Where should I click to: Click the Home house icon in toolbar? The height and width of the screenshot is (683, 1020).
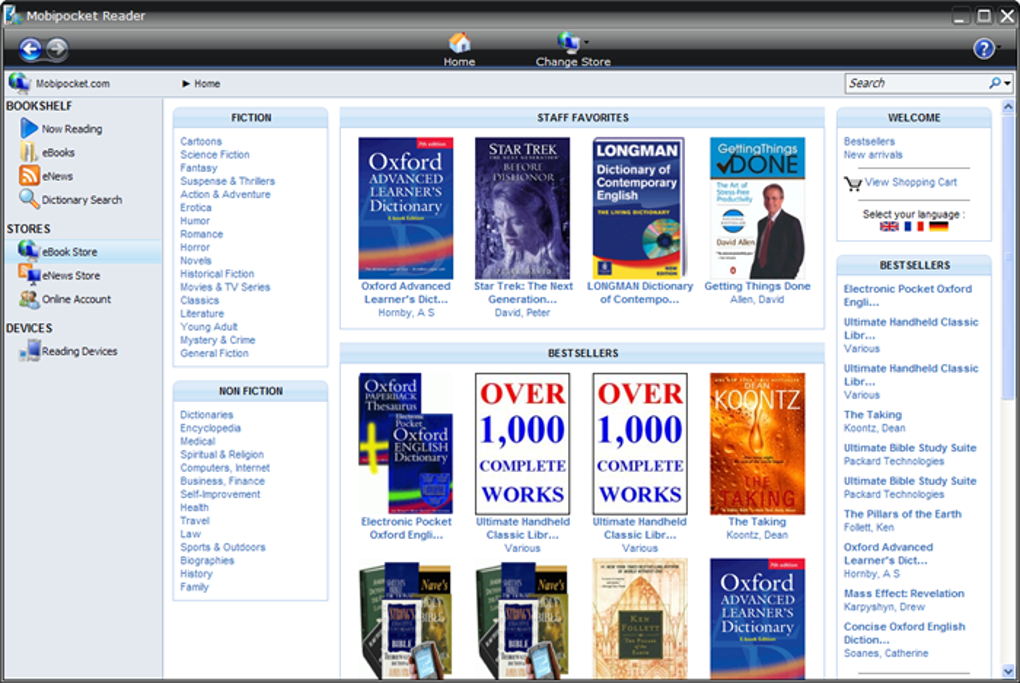pyautogui.click(x=459, y=43)
